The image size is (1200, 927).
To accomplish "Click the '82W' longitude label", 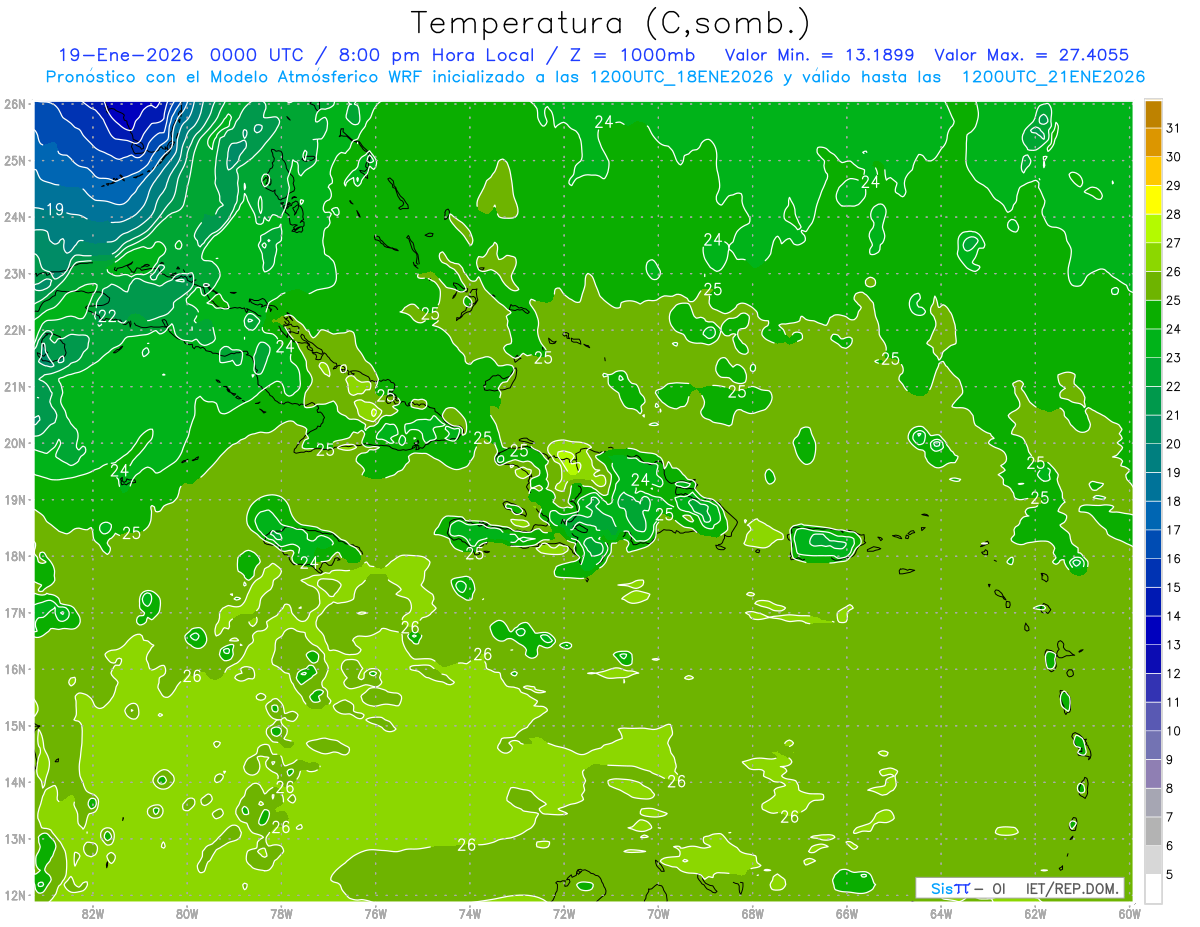I will [x=93, y=913].
